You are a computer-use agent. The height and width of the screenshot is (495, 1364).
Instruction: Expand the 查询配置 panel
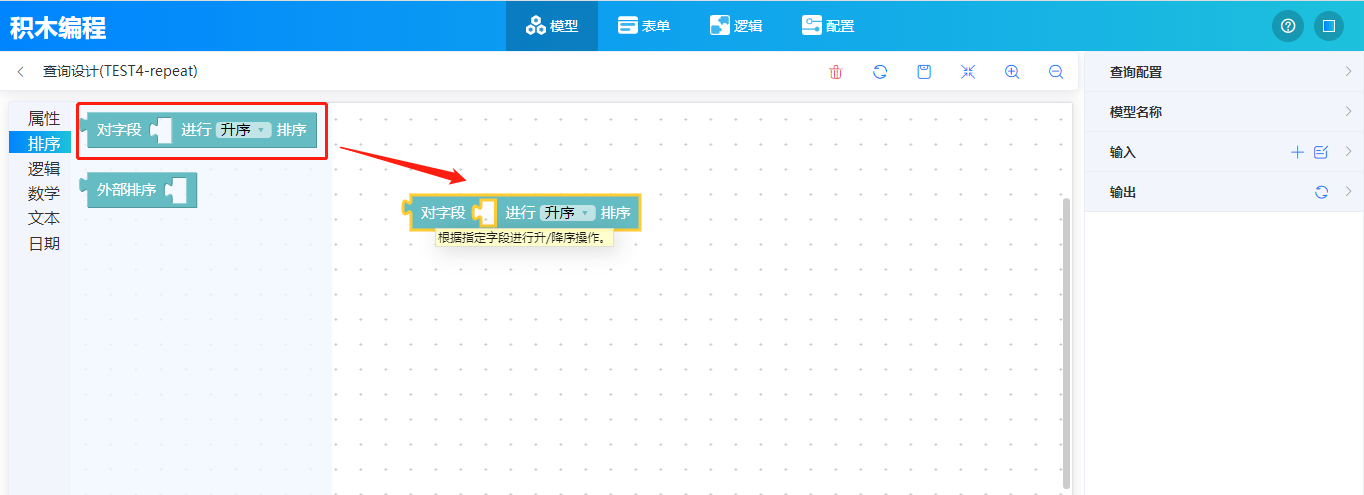pos(1224,72)
